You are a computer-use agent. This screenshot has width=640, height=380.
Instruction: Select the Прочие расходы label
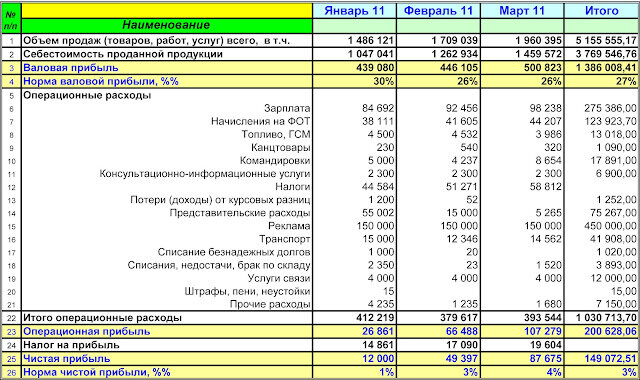(x=270, y=304)
